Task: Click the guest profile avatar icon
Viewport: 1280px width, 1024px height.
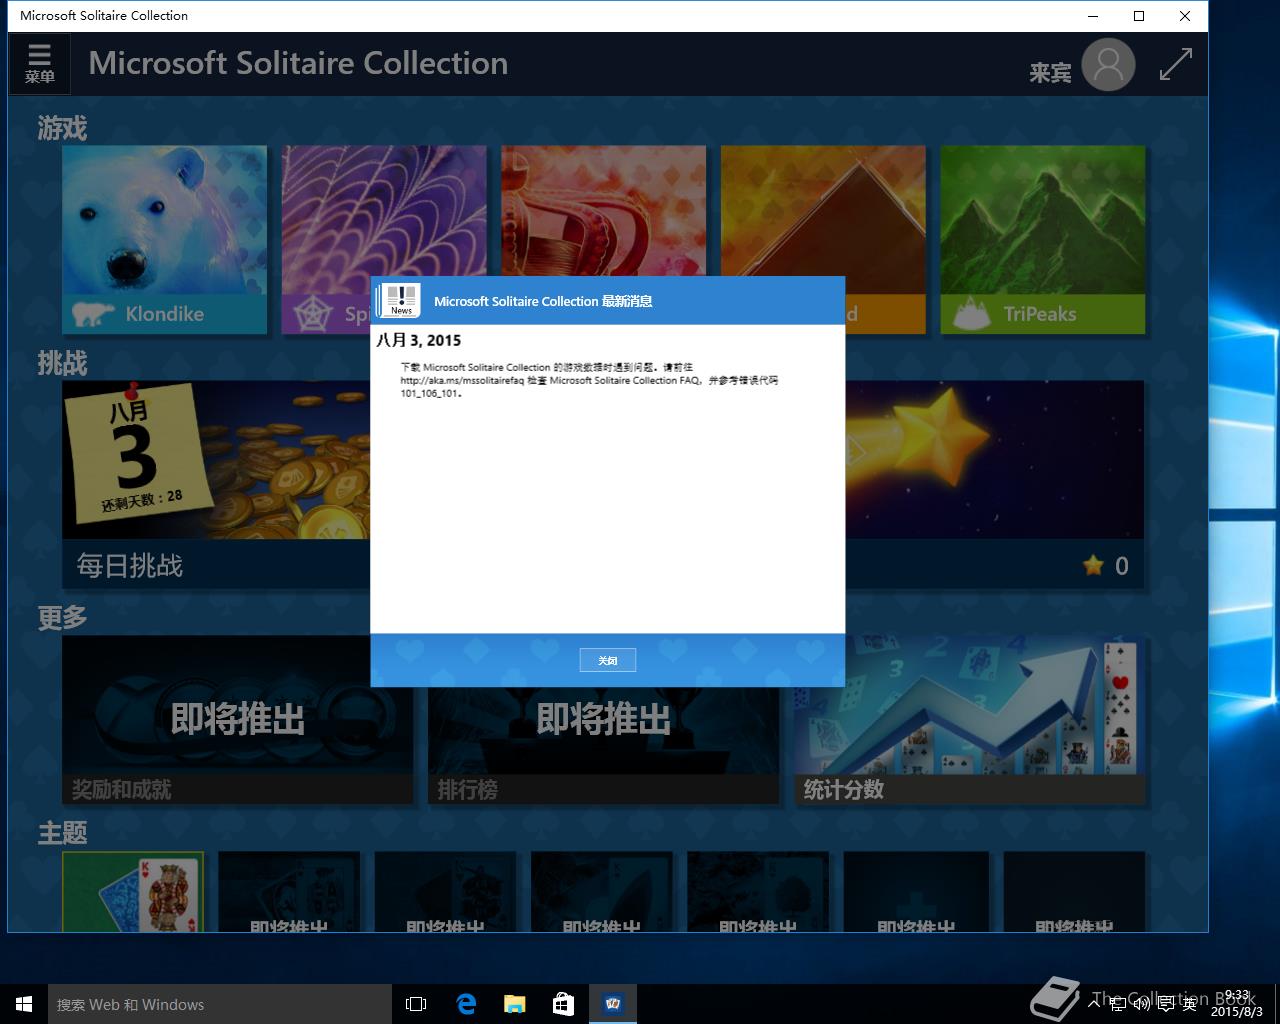Action: (x=1108, y=65)
